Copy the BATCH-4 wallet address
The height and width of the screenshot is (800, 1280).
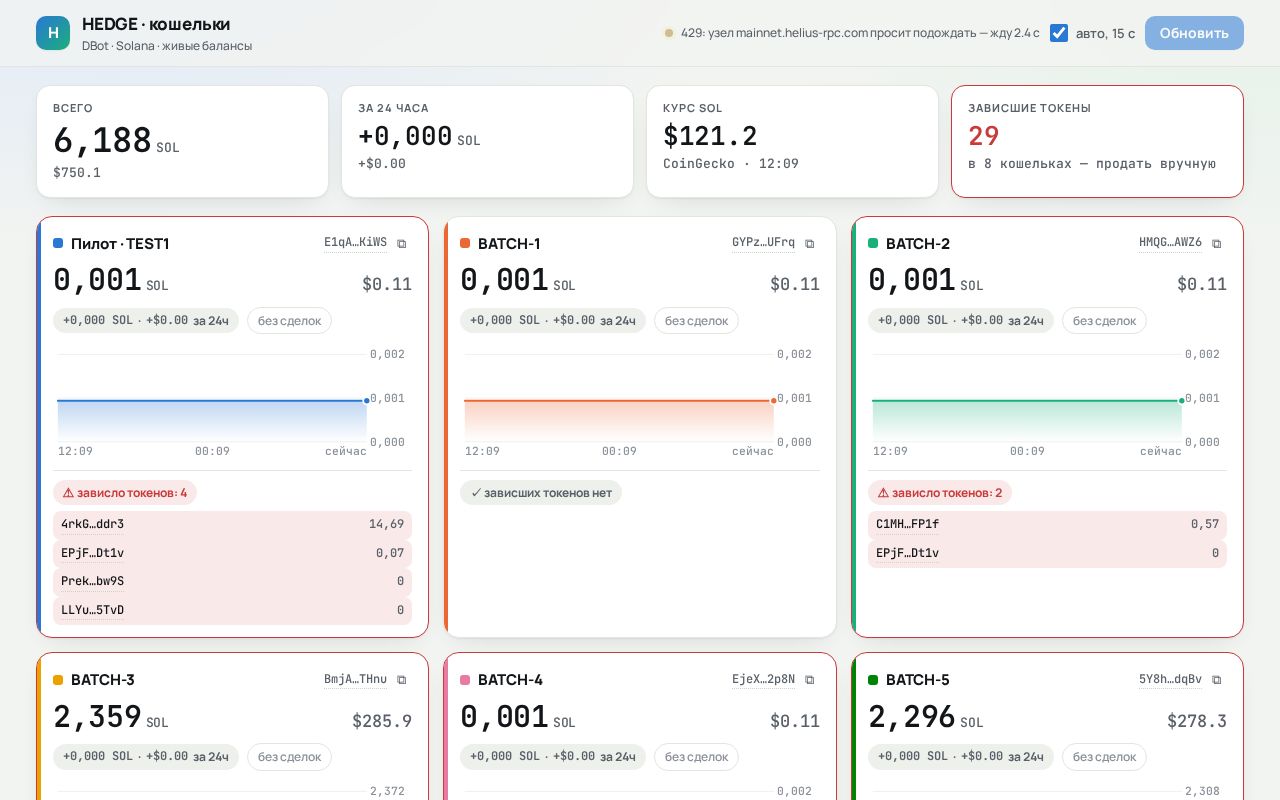(x=810, y=680)
